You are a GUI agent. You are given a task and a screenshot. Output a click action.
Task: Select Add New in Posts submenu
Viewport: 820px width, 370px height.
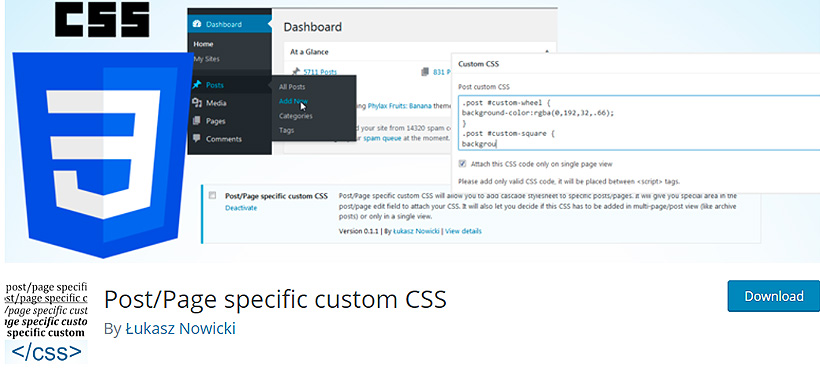(293, 101)
